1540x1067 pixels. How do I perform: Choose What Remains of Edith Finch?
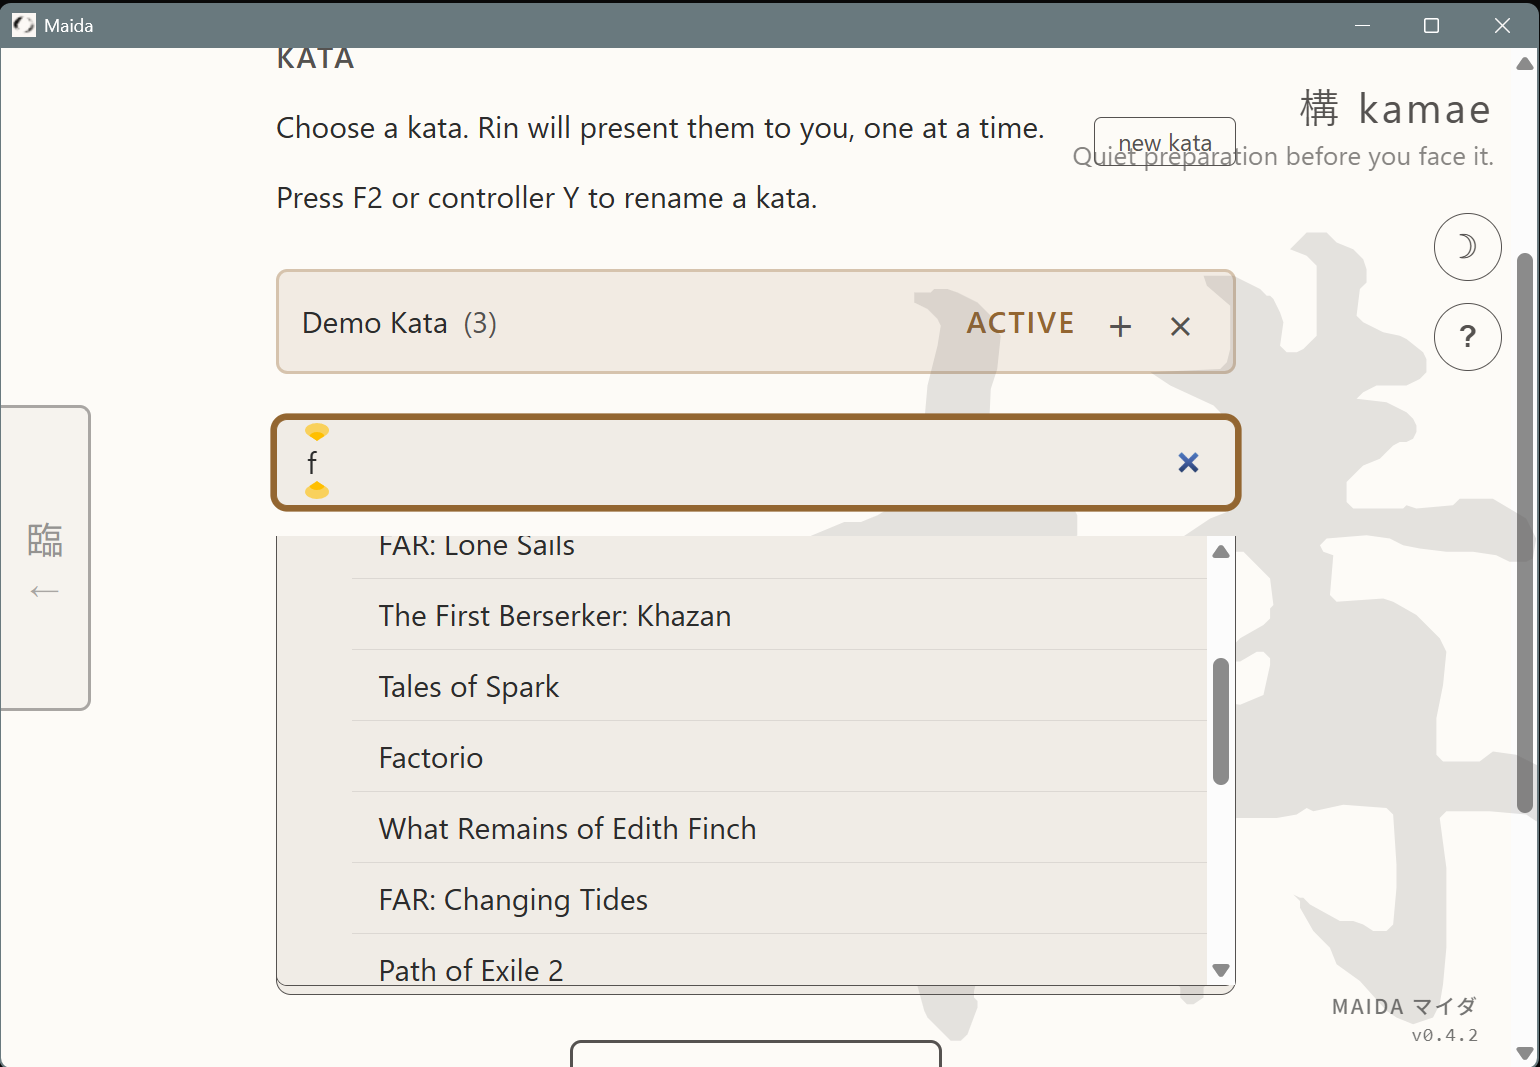point(566,828)
